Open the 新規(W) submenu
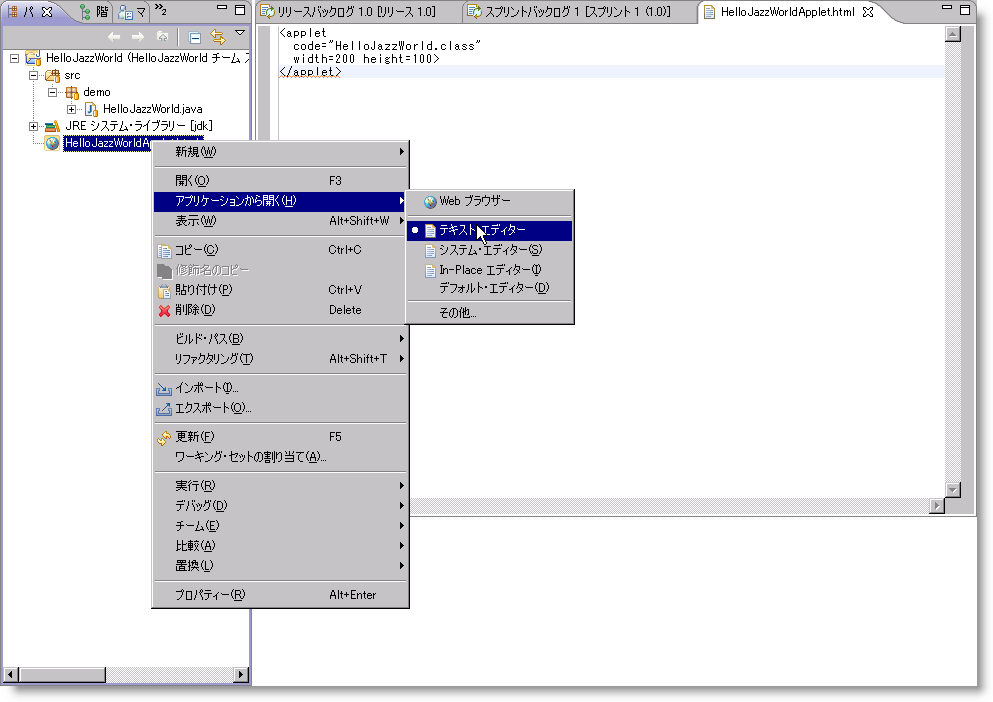The width and height of the screenshot is (993, 702). 281,152
